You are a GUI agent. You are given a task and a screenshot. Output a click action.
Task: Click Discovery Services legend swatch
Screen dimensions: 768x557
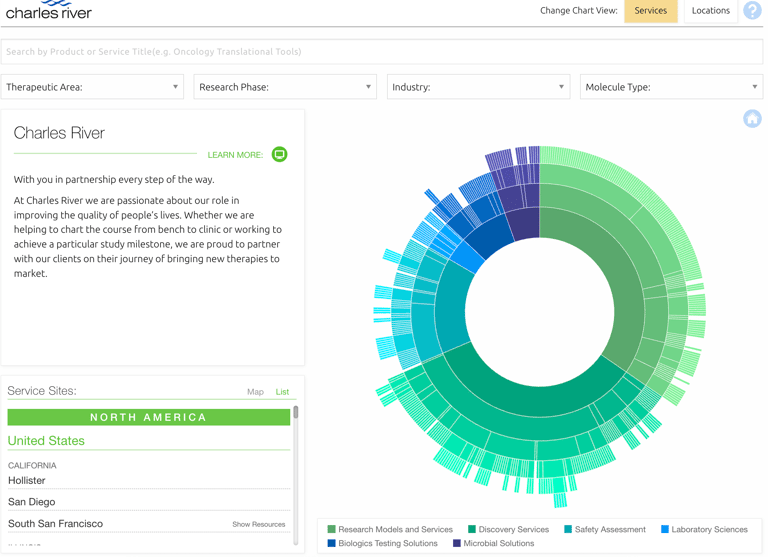472,529
